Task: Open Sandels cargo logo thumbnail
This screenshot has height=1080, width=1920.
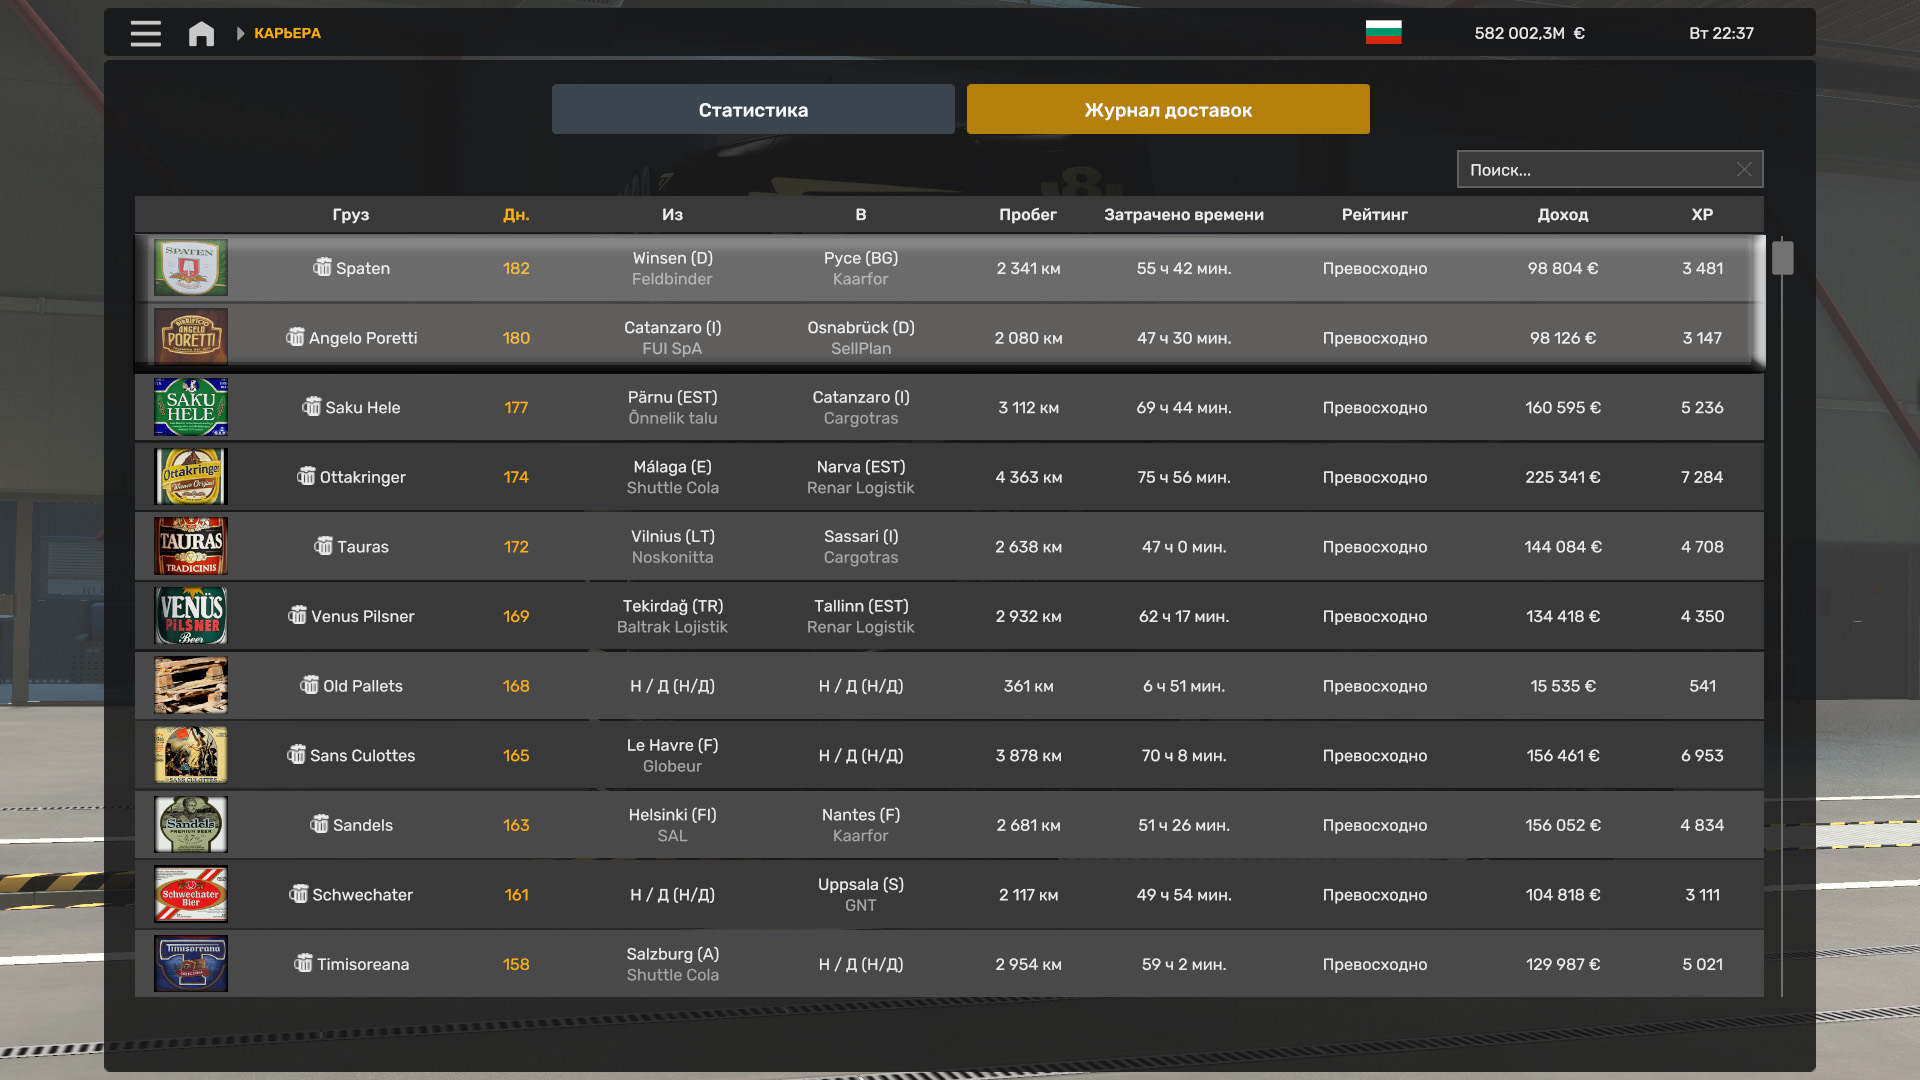Action: click(191, 825)
